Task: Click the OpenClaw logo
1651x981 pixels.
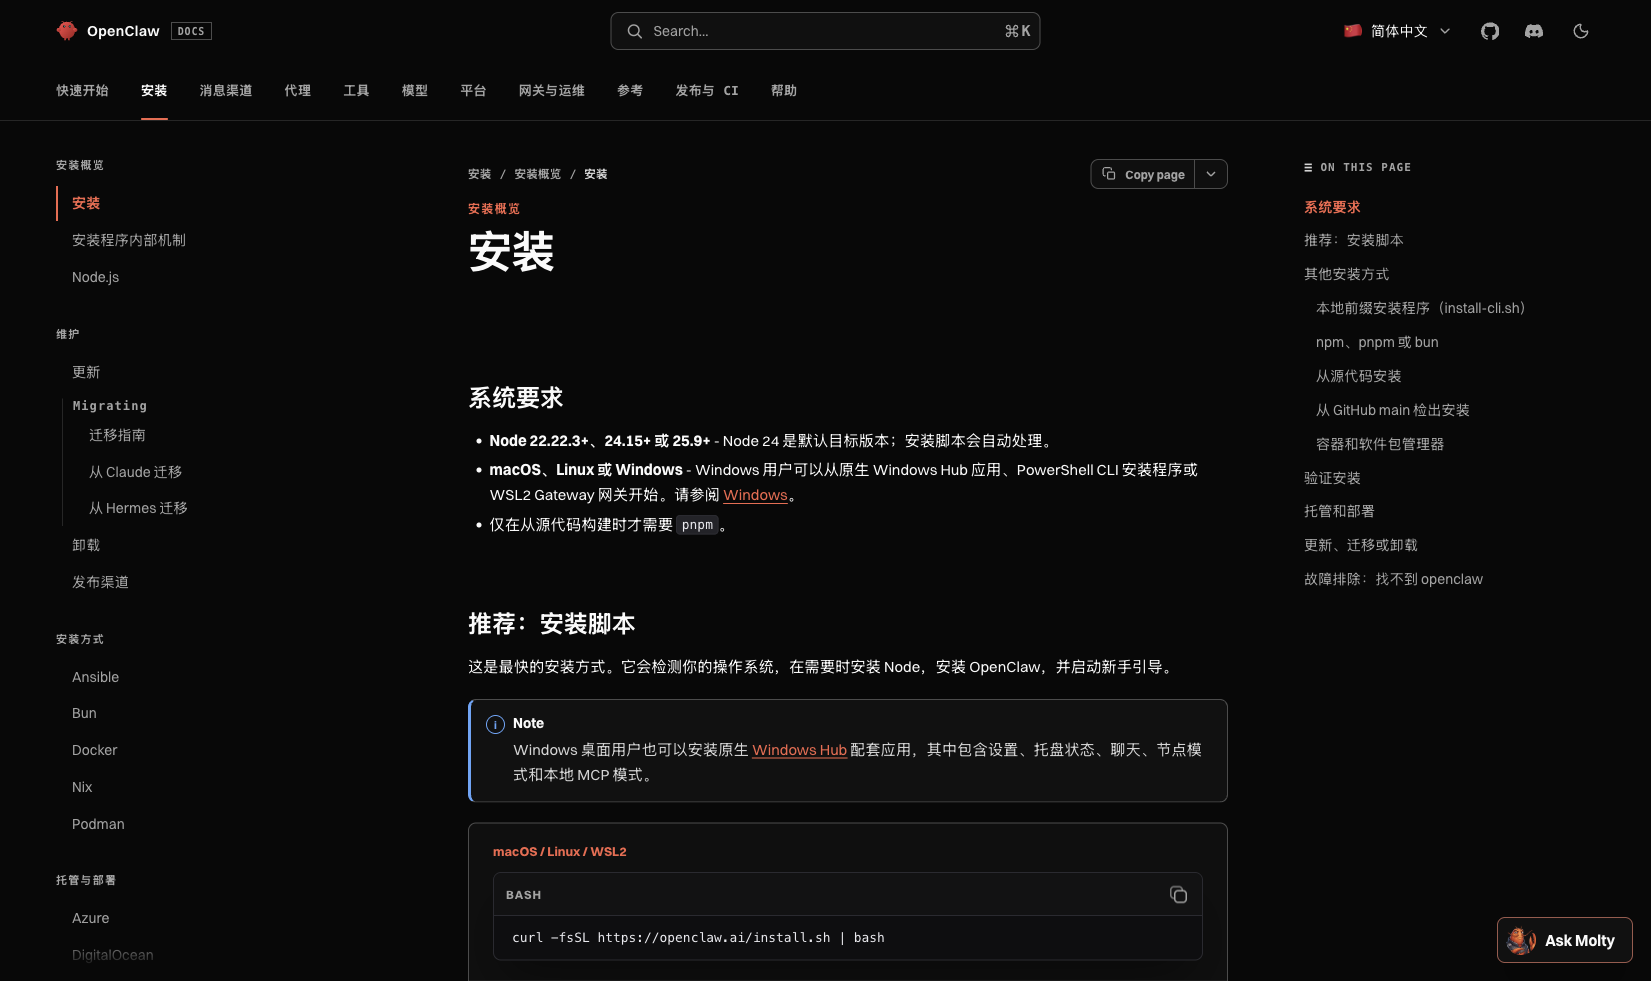Action: [108, 31]
